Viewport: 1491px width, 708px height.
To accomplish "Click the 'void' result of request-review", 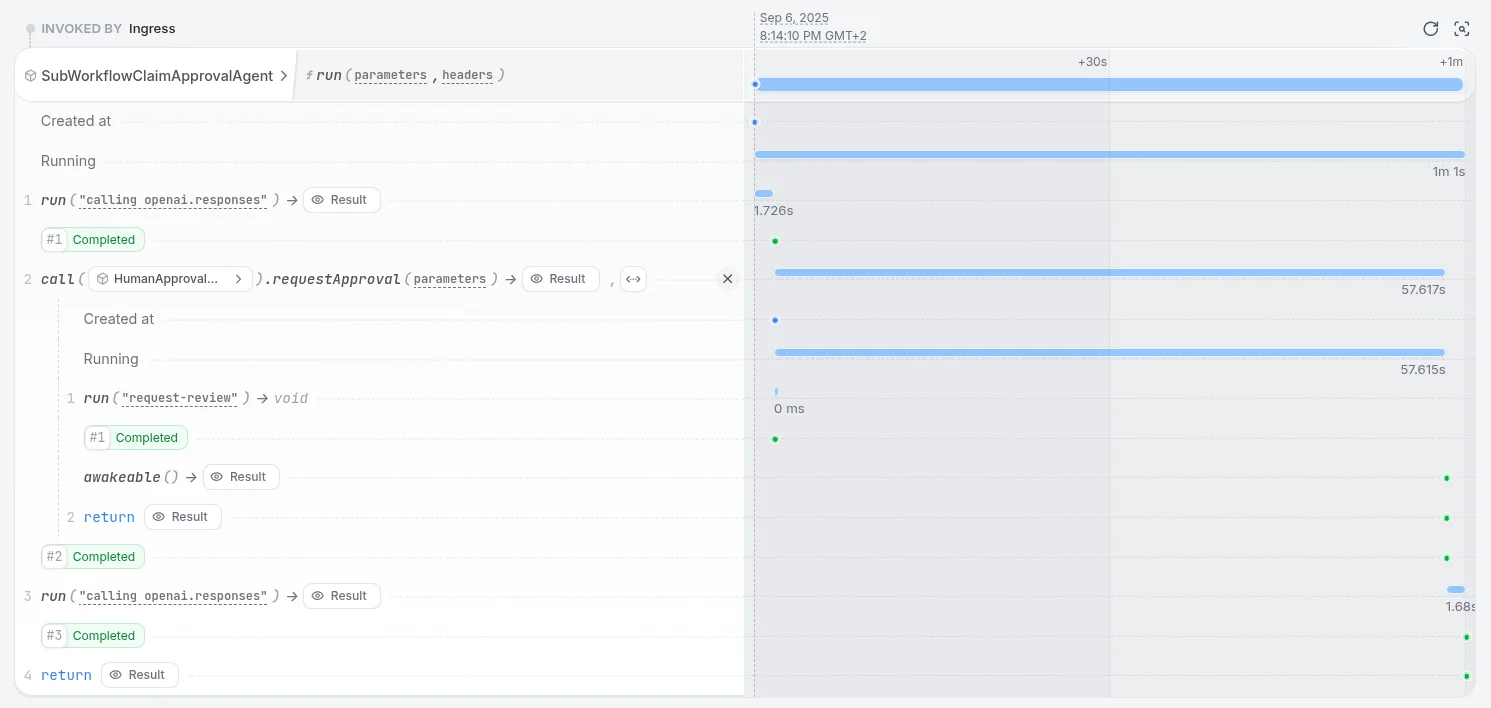I will tap(291, 398).
